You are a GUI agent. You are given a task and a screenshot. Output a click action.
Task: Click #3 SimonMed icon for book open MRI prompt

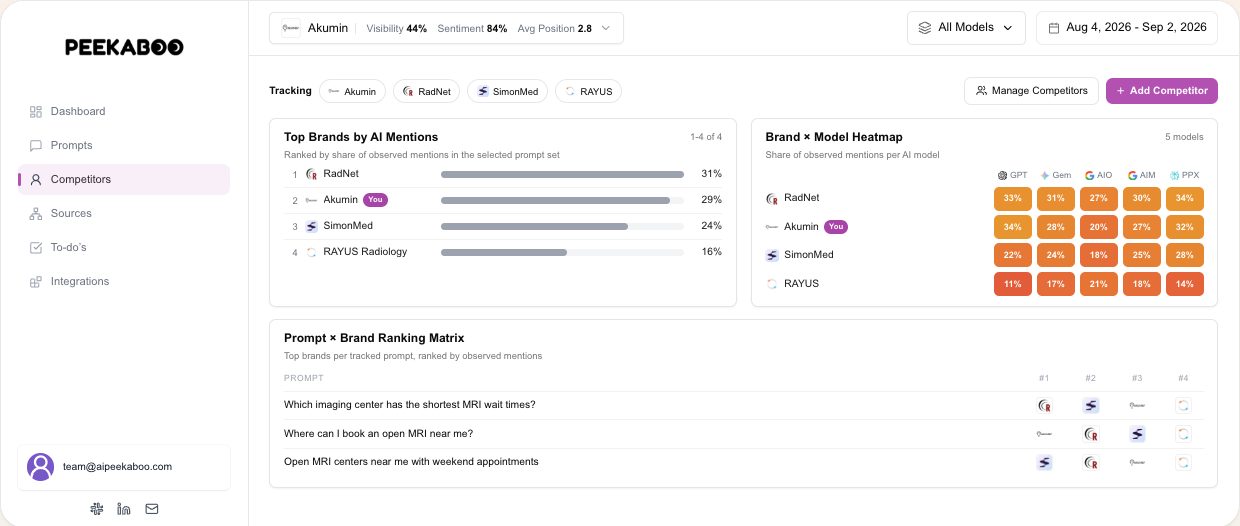[x=1137, y=434]
